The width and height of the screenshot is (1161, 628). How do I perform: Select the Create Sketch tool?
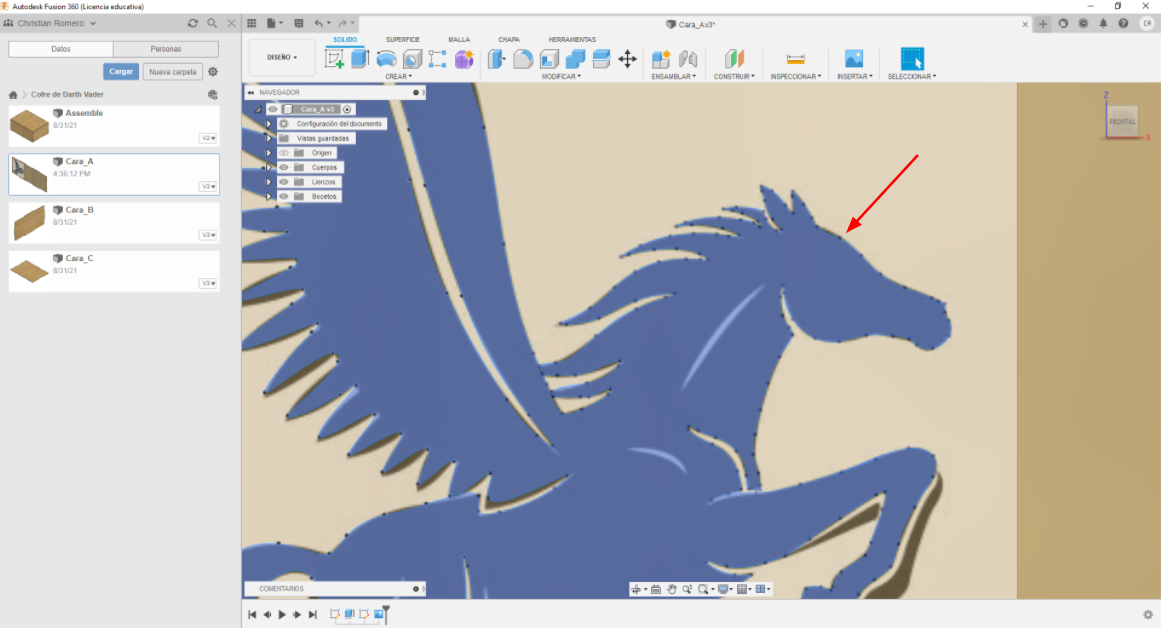point(335,59)
